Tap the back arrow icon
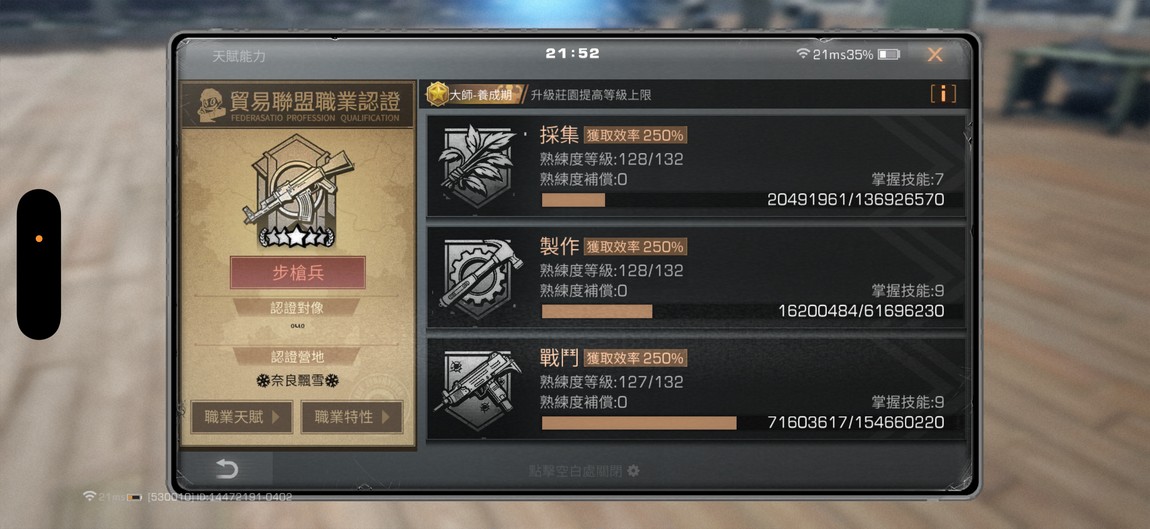1150x529 pixels. pos(227,469)
